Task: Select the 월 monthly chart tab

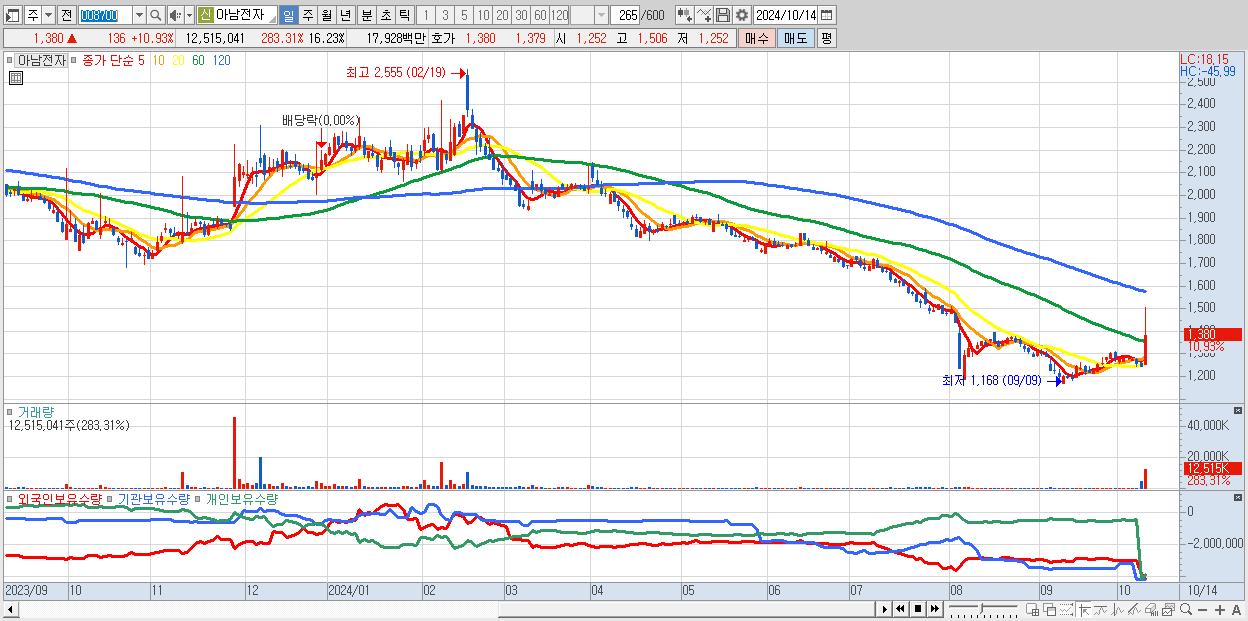Action: 326,15
